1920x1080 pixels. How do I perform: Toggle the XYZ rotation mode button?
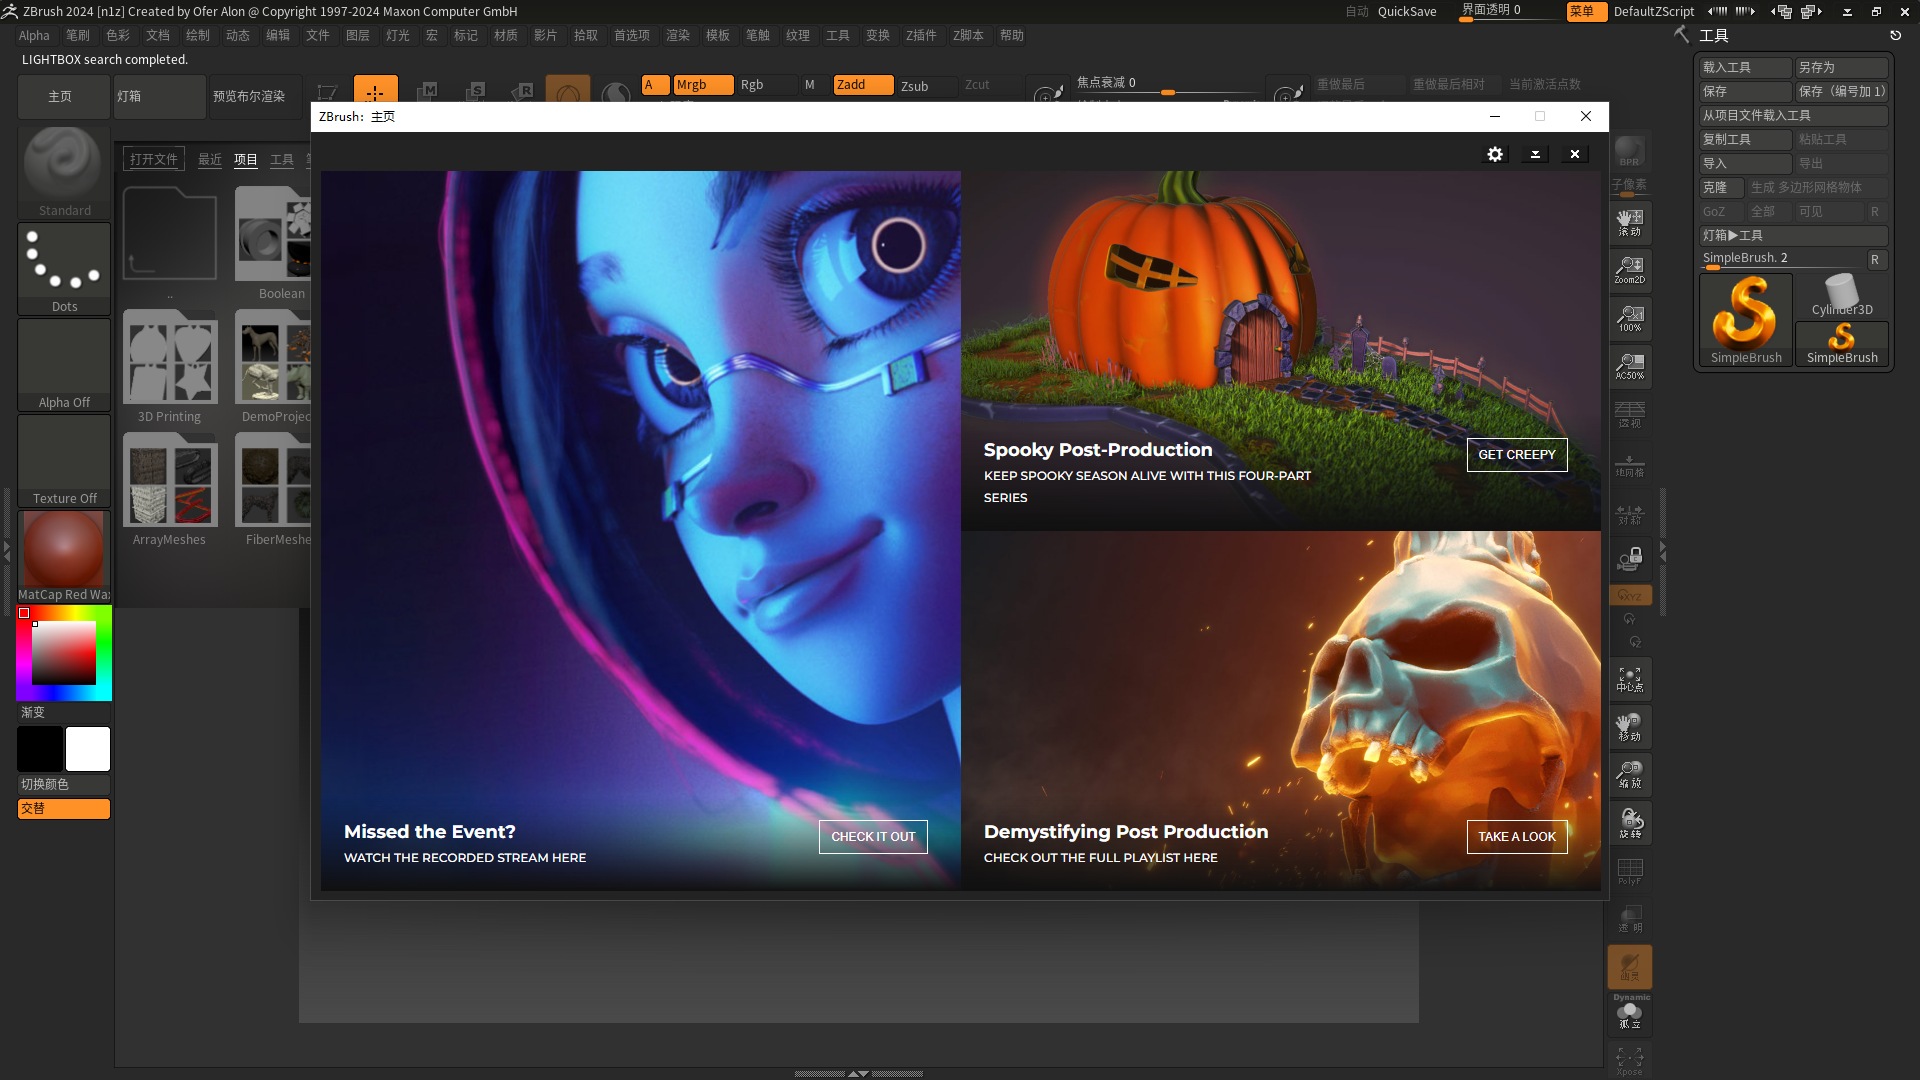pos(1629,595)
